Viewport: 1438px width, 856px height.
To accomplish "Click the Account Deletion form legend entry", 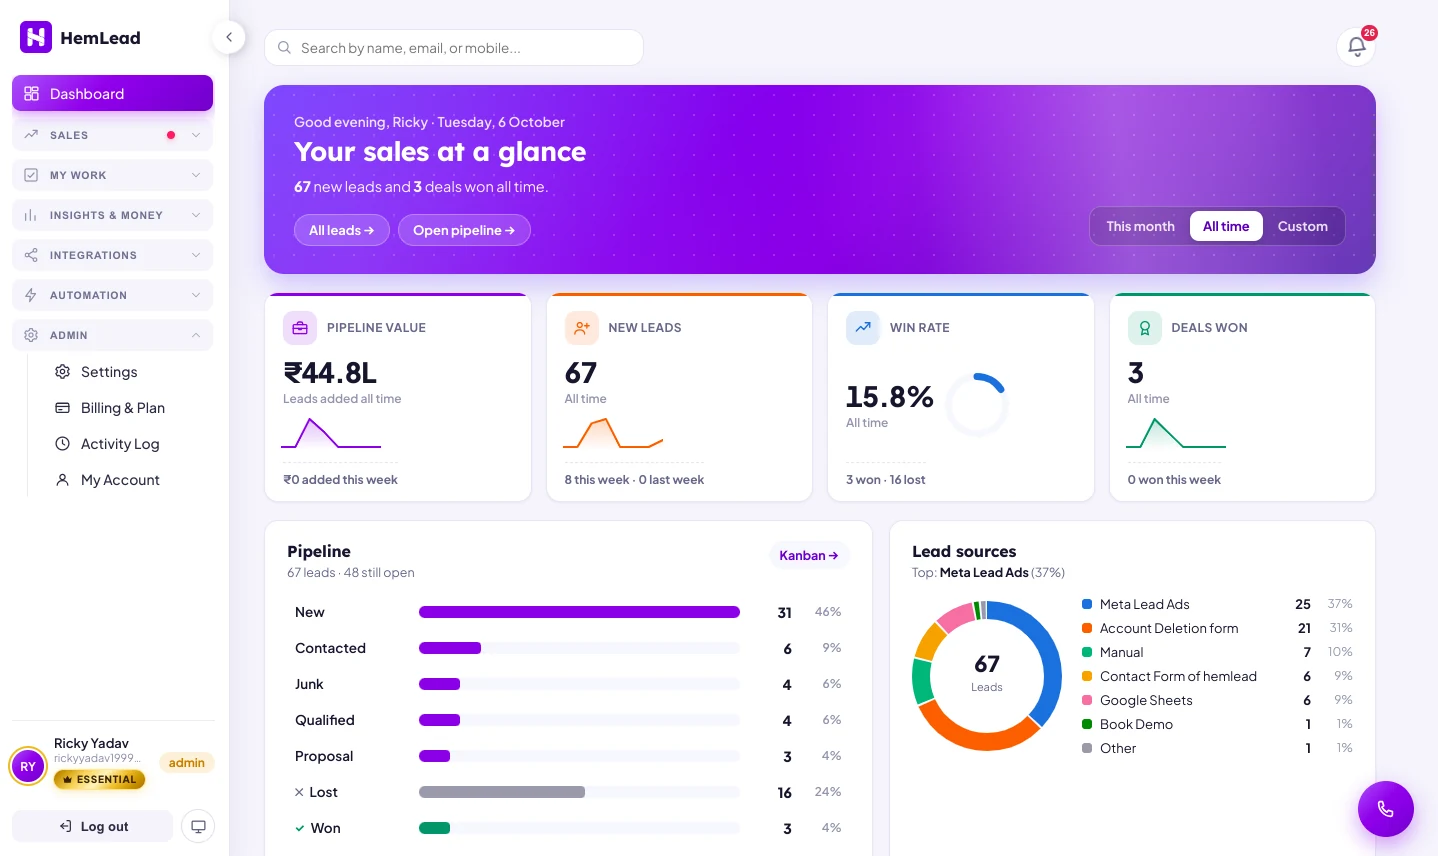I will [1218, 628].
